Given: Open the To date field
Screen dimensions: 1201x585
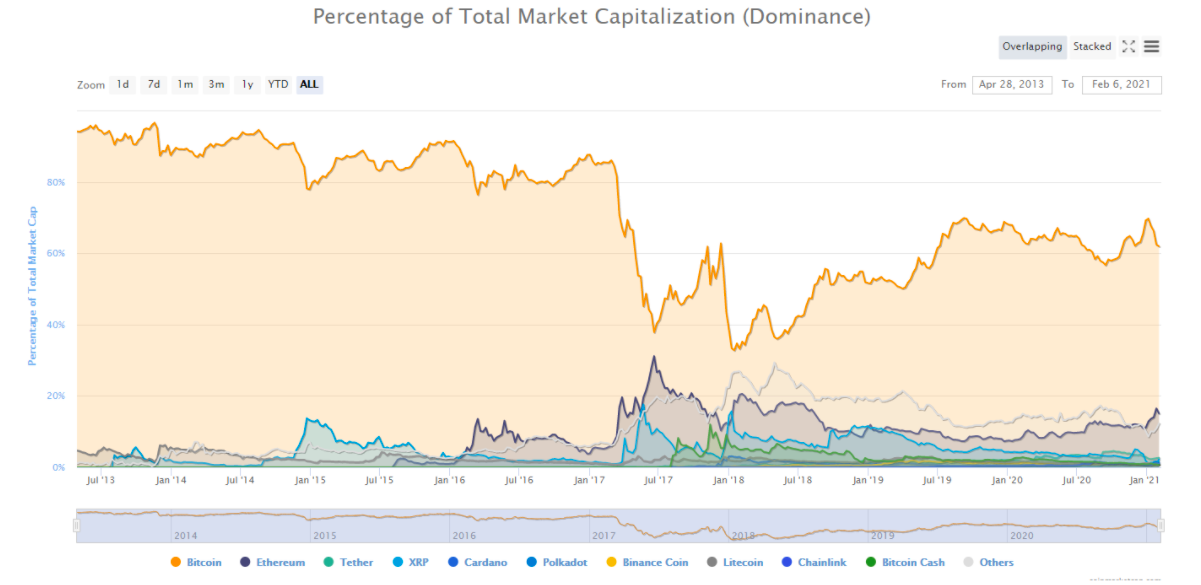Looking at the screenshot, I should click(x=1121, y=85).
